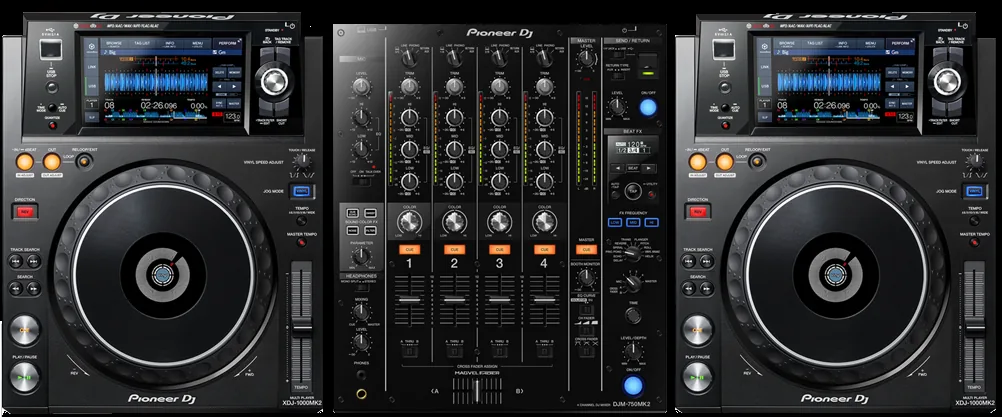Click the MEMORY button on left deck screen
1002x417 pixels.
(x=235, y=72)
